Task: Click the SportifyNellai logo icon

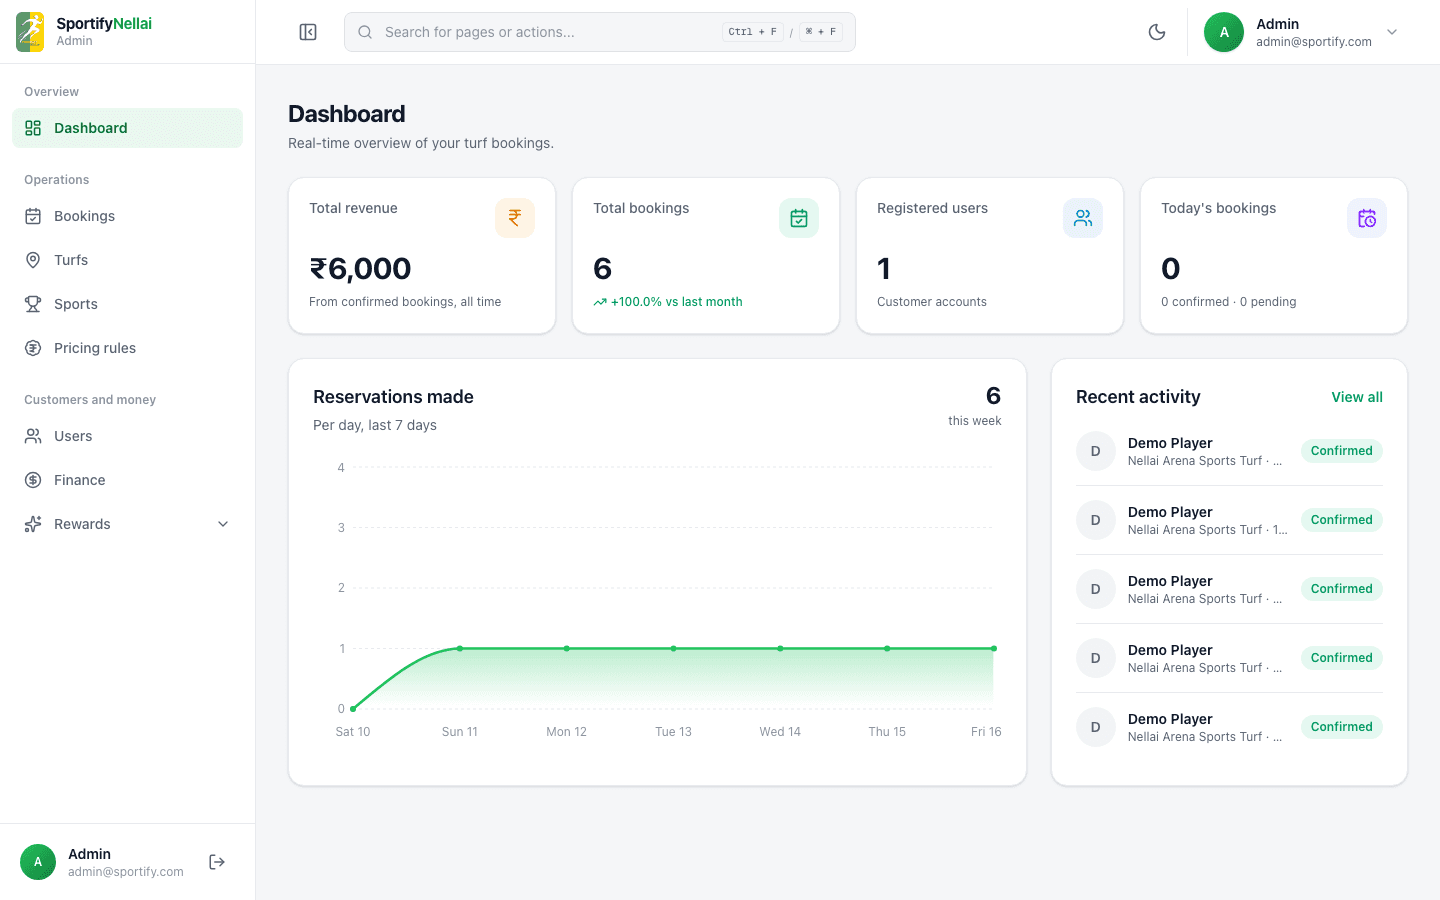Action: tap(30, 32)
